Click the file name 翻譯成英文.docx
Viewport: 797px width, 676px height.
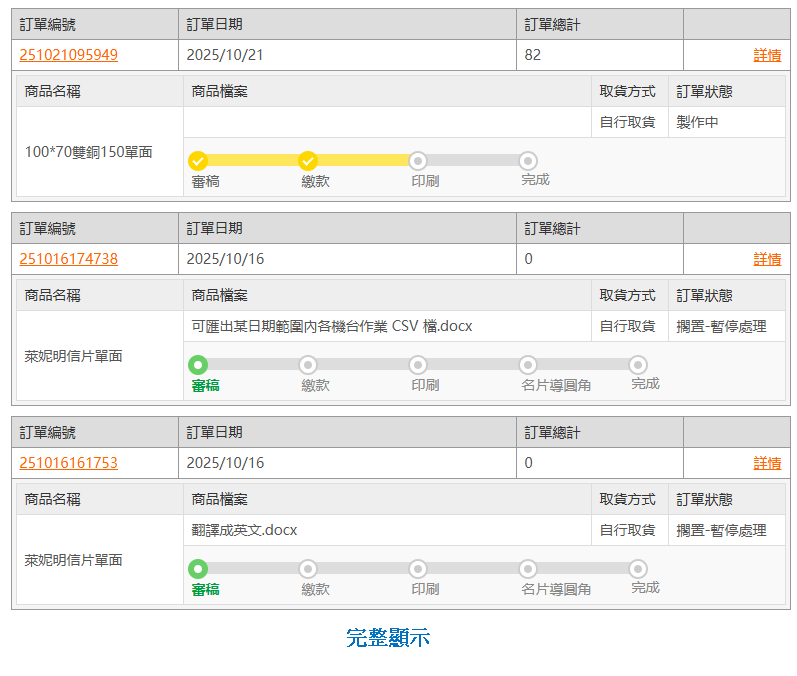244,530
